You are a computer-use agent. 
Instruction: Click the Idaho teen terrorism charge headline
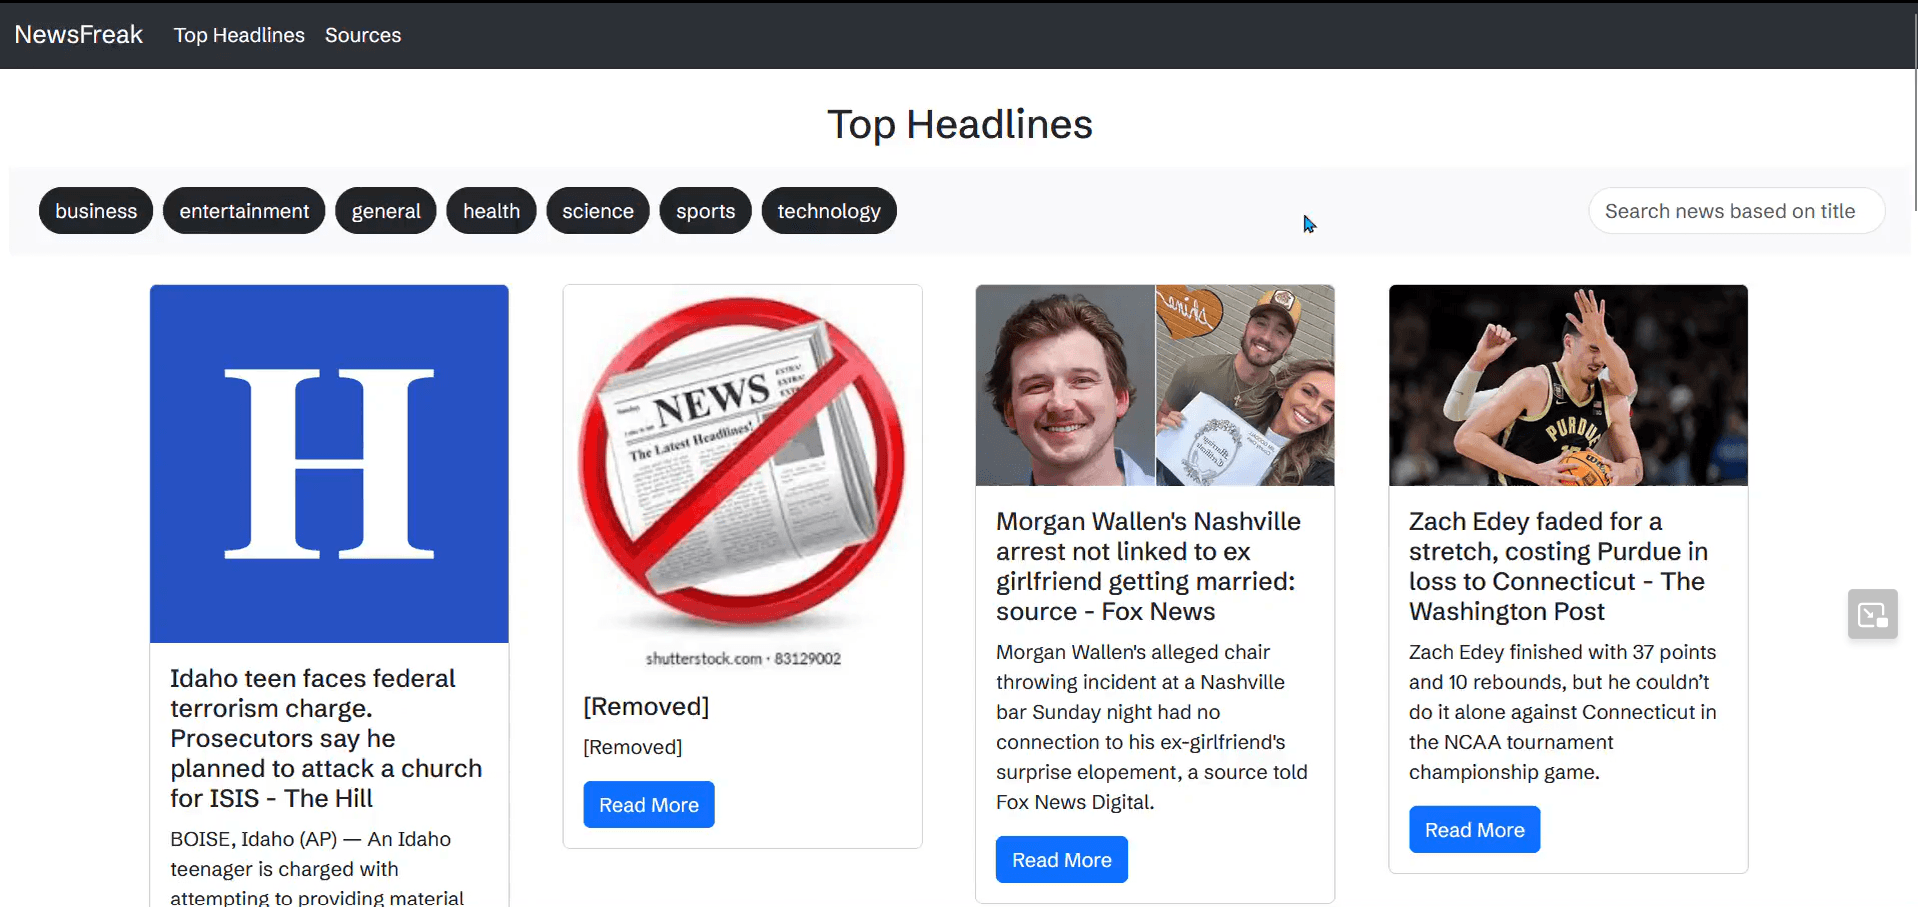point(326,739)
